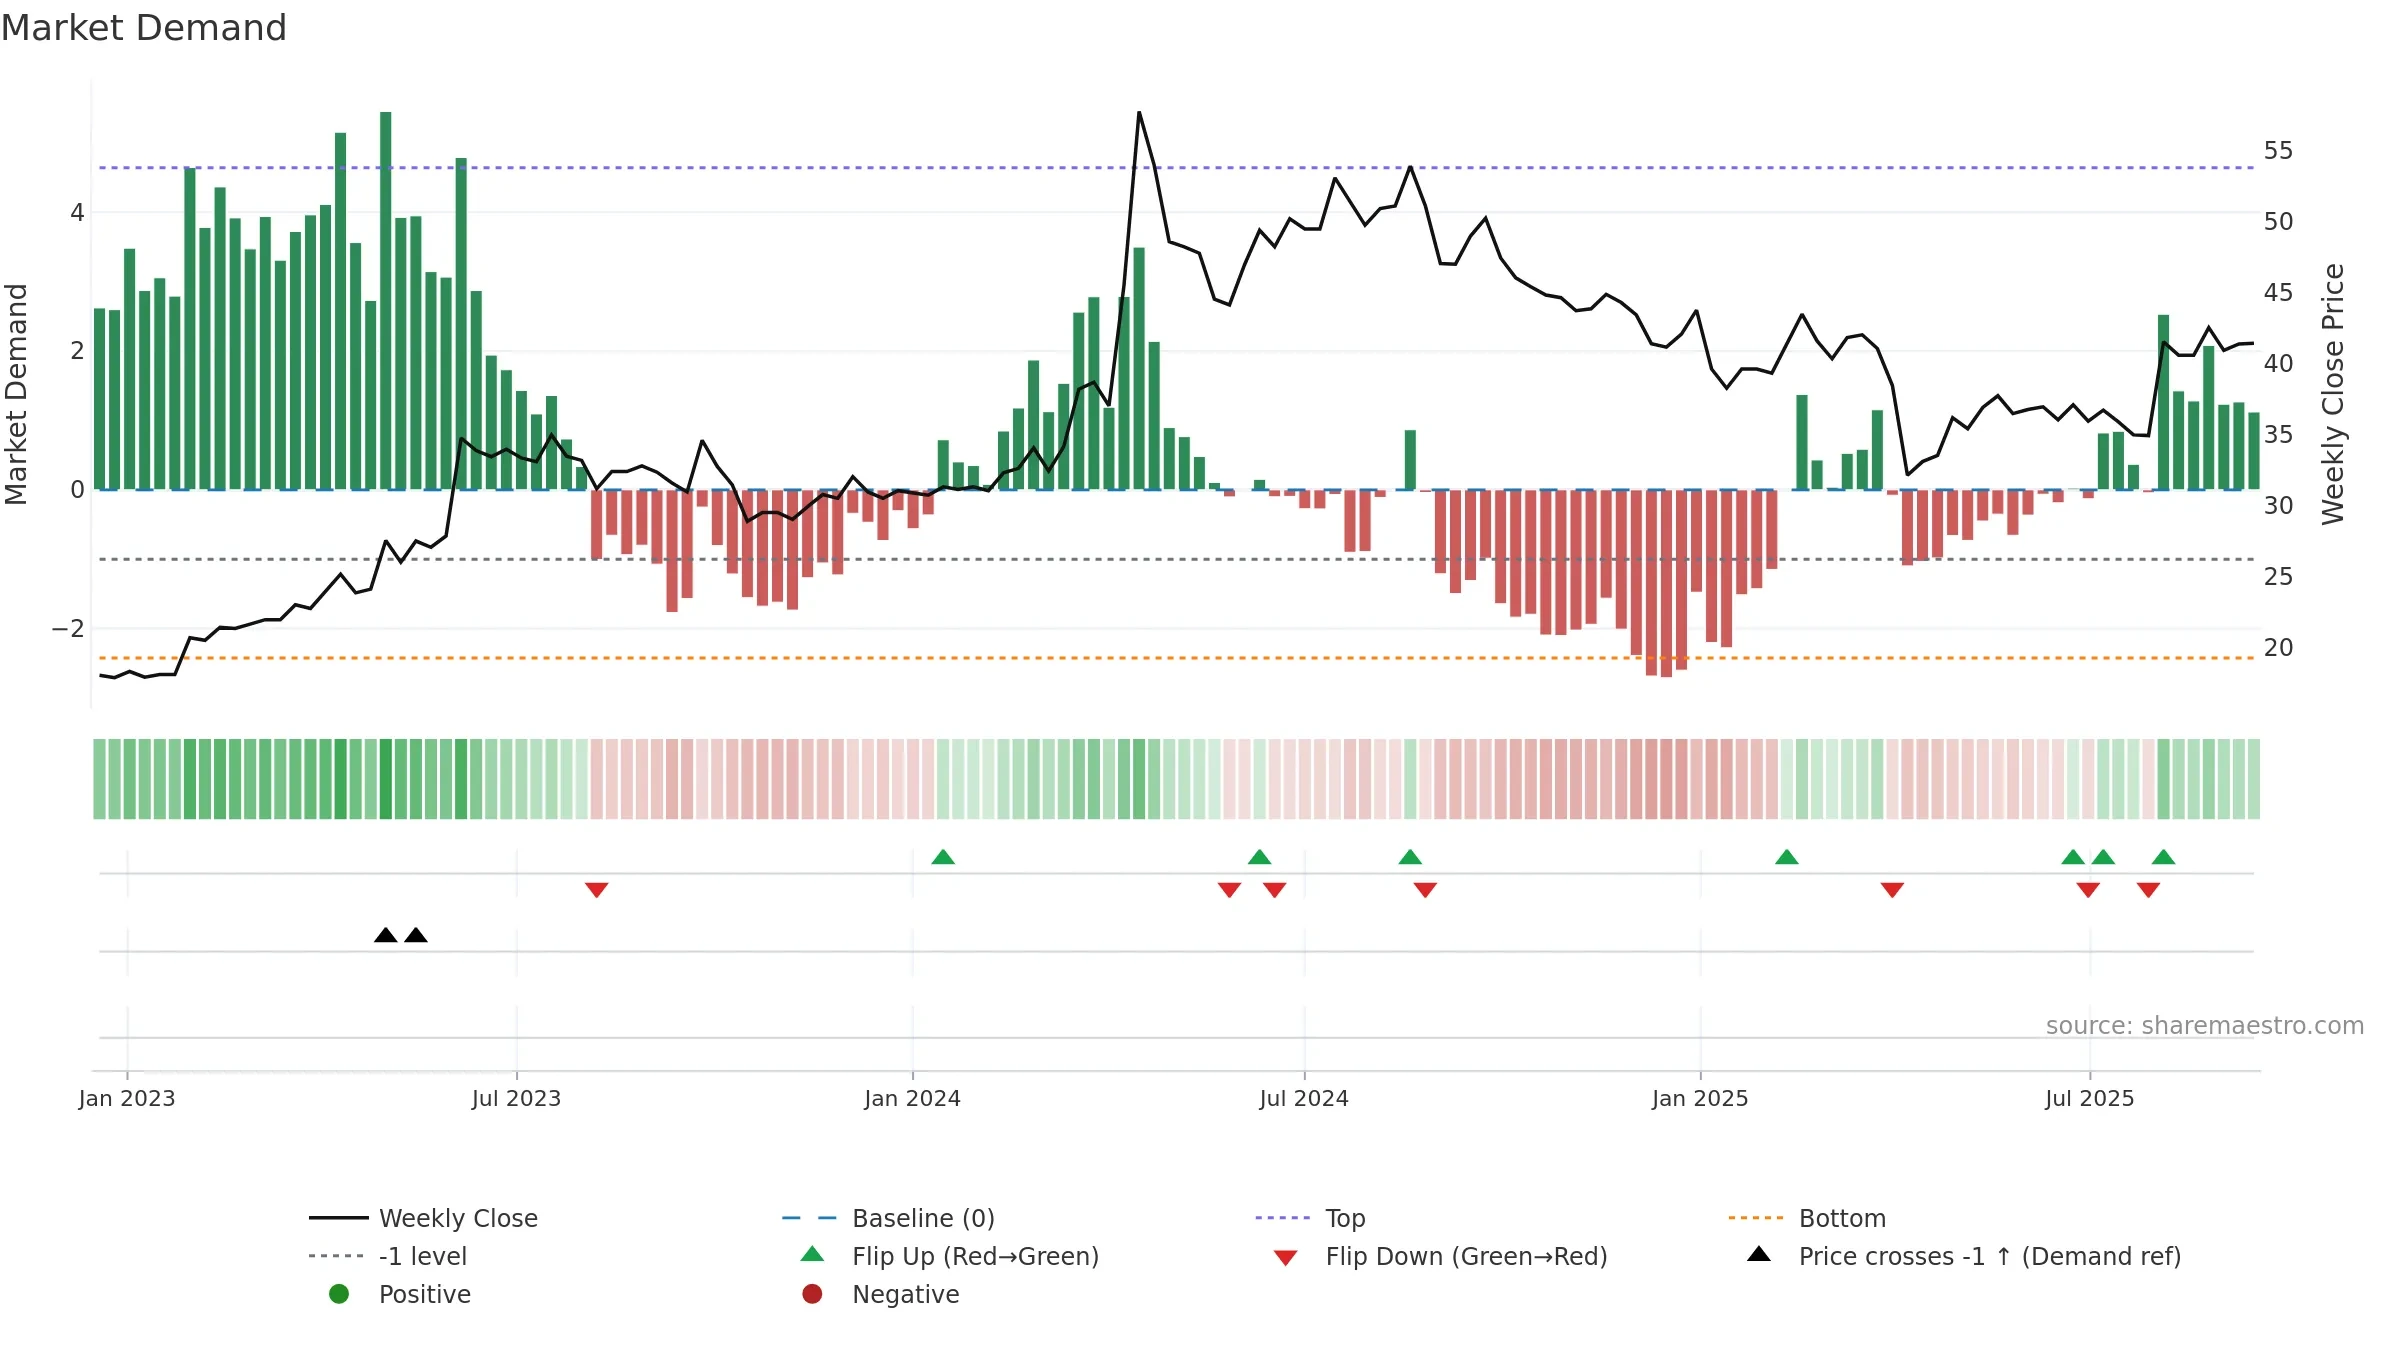Image resolution: width=2400 pixels, height=1350 pixels.
Task: Click the Weekly Close Price axis title
Action: (2333, 394)
